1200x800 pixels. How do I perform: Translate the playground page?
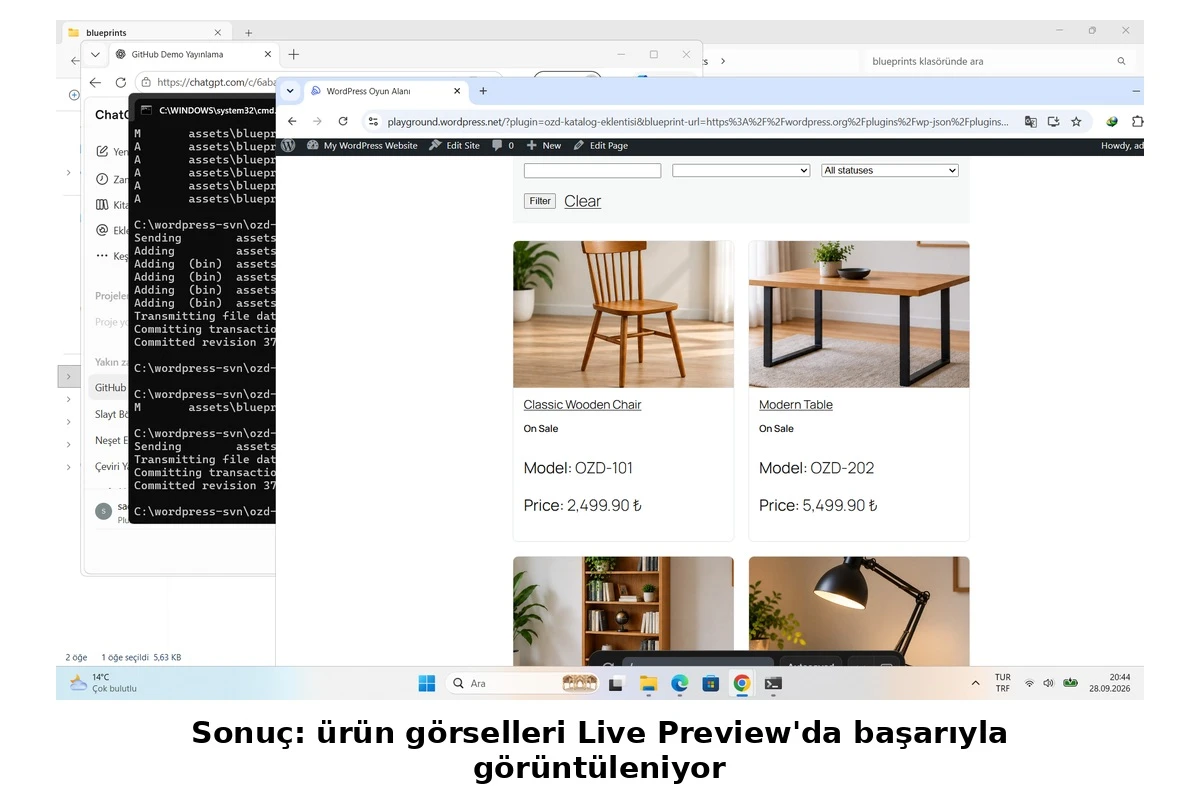click(1030, 121)
